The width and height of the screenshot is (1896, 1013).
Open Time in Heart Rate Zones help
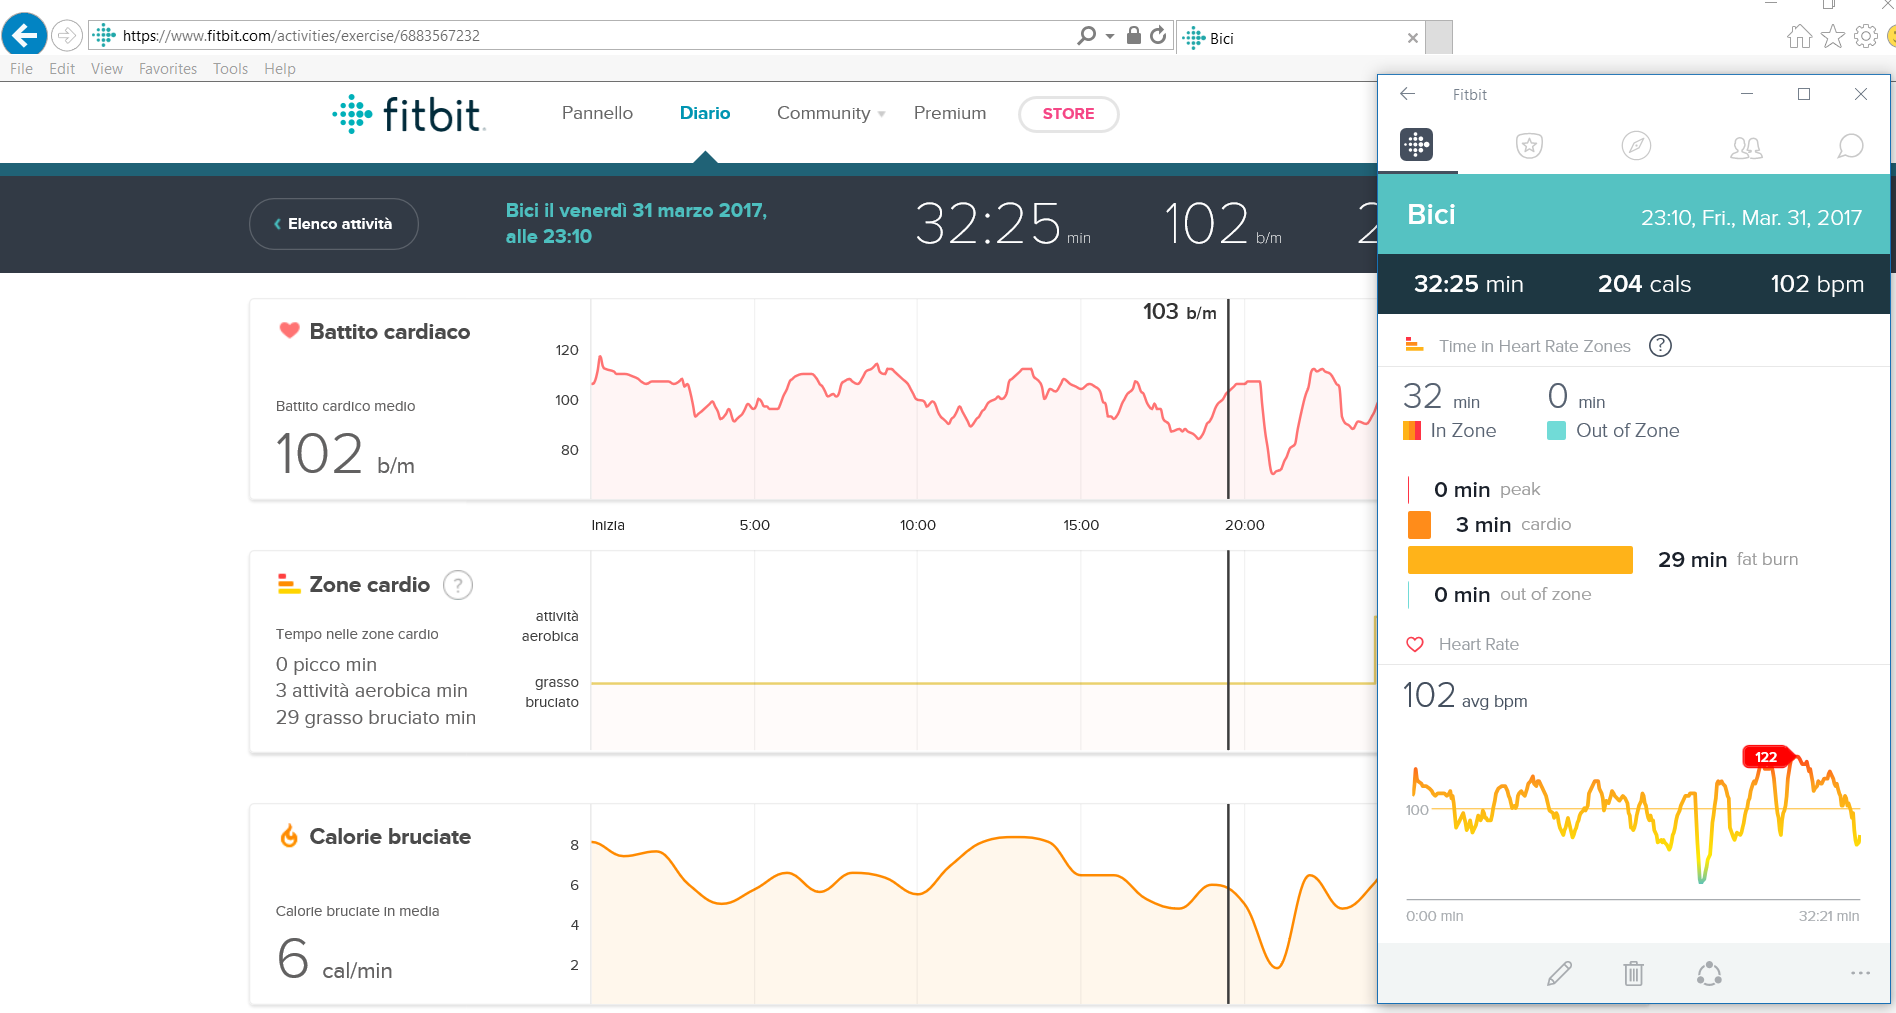tap(1660, 346)
